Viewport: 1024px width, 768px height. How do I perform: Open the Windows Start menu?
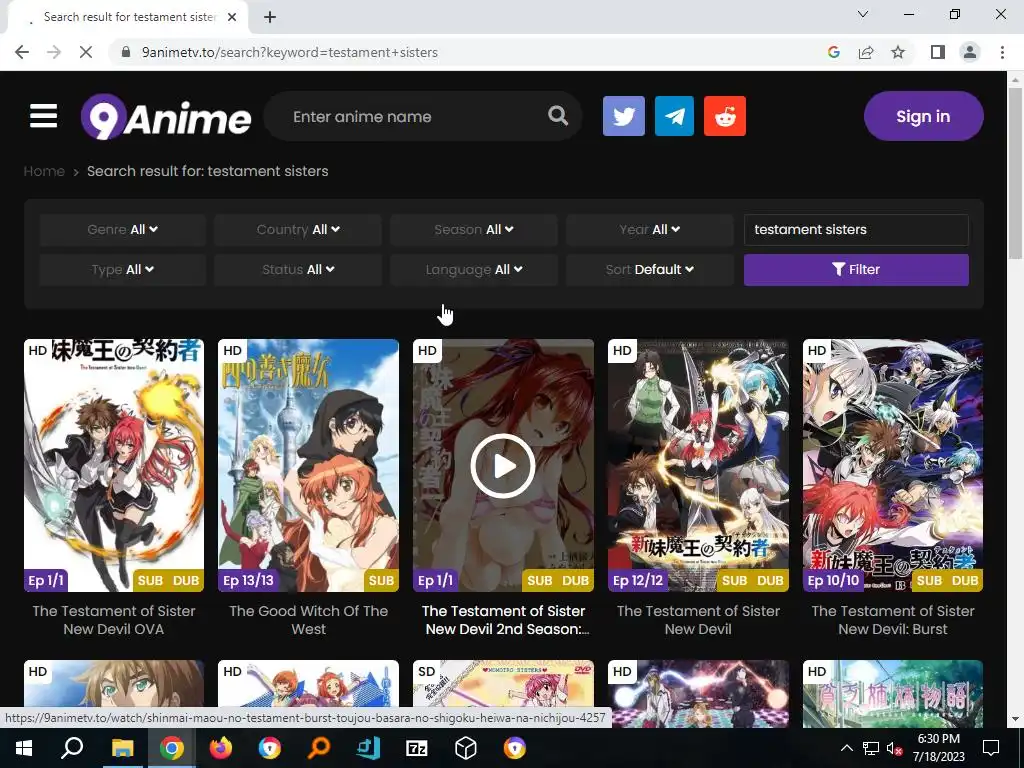click(24, 748)
